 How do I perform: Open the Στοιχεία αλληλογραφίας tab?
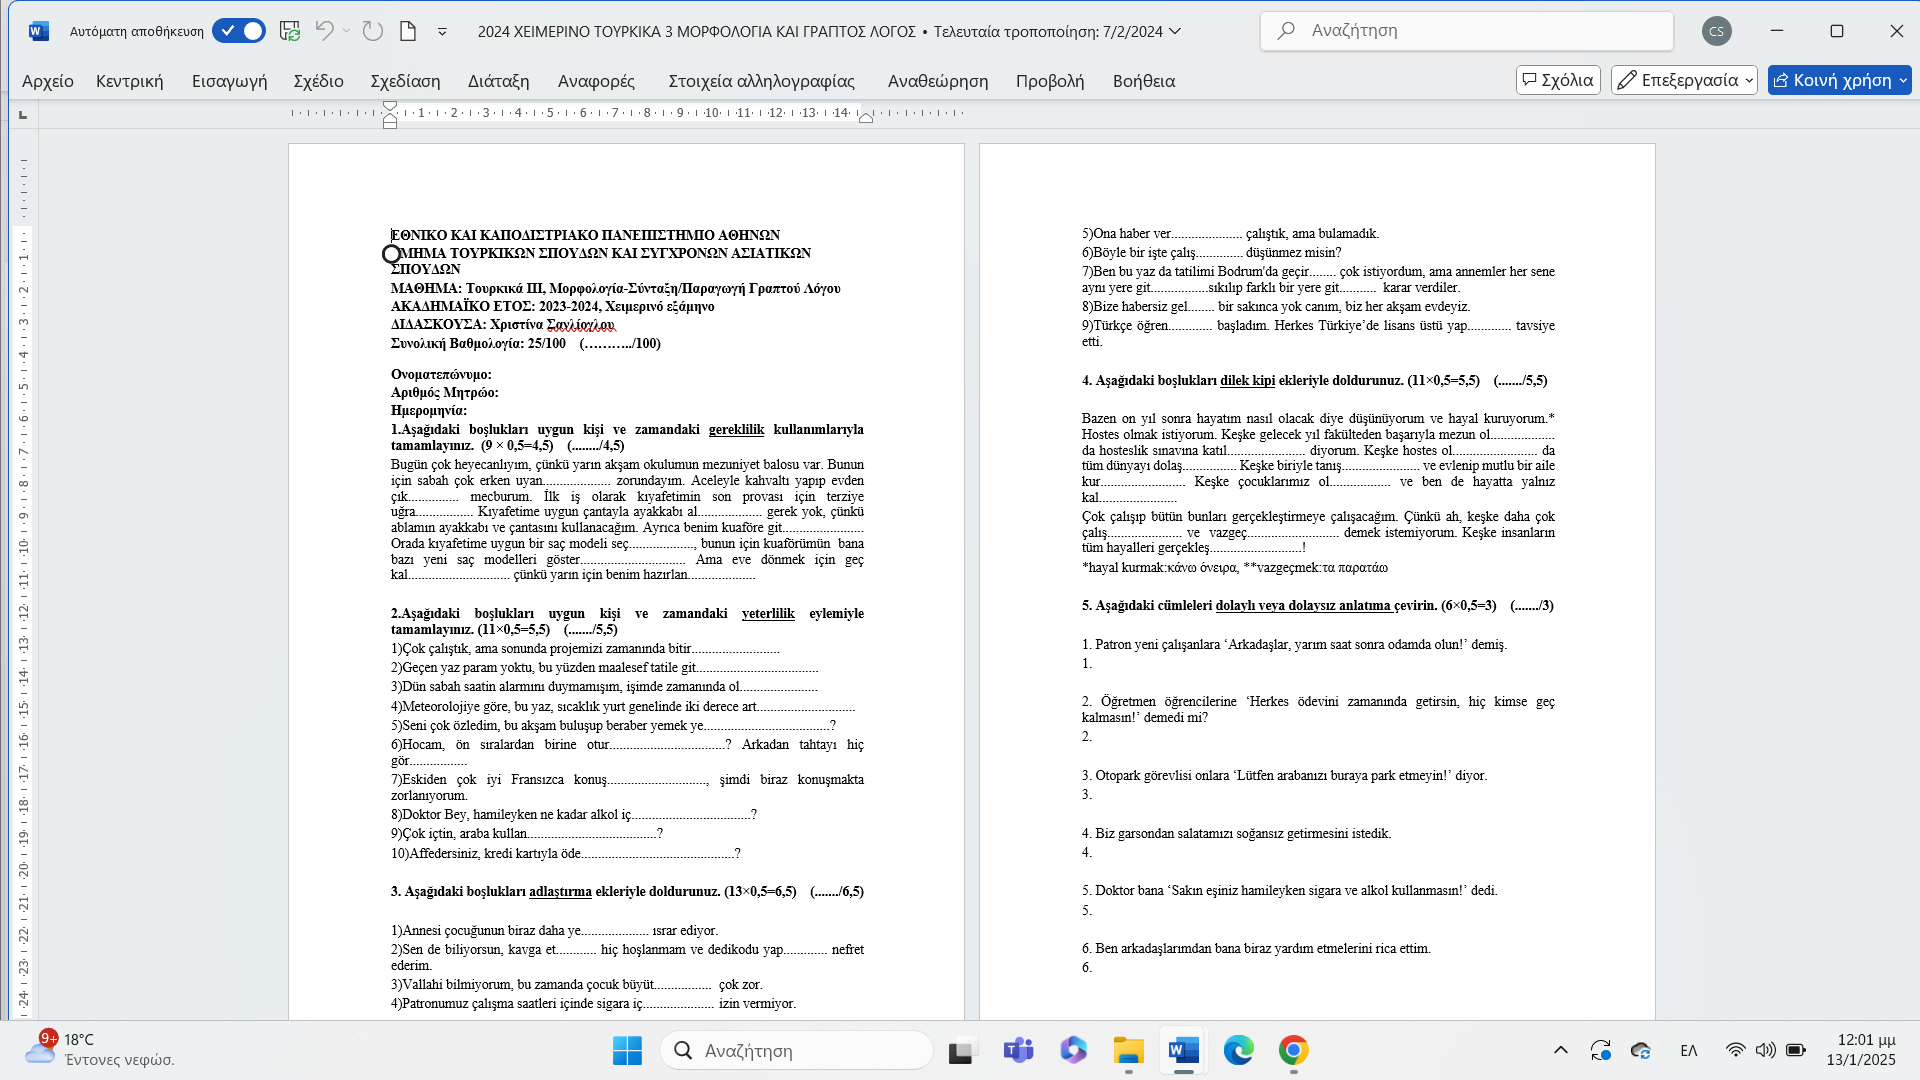[761, 81]
